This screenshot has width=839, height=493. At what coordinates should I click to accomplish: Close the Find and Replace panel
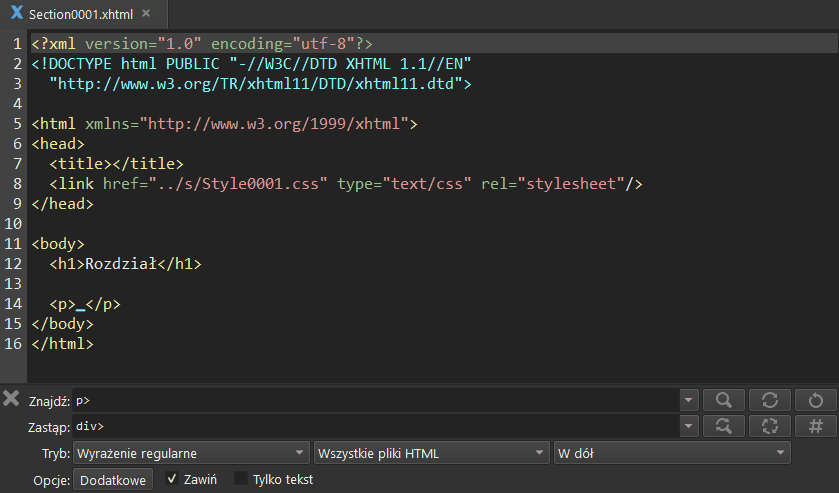click(11, 399)
